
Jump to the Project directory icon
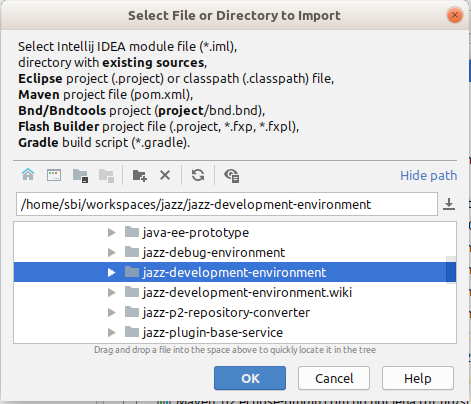coord(80,175)
